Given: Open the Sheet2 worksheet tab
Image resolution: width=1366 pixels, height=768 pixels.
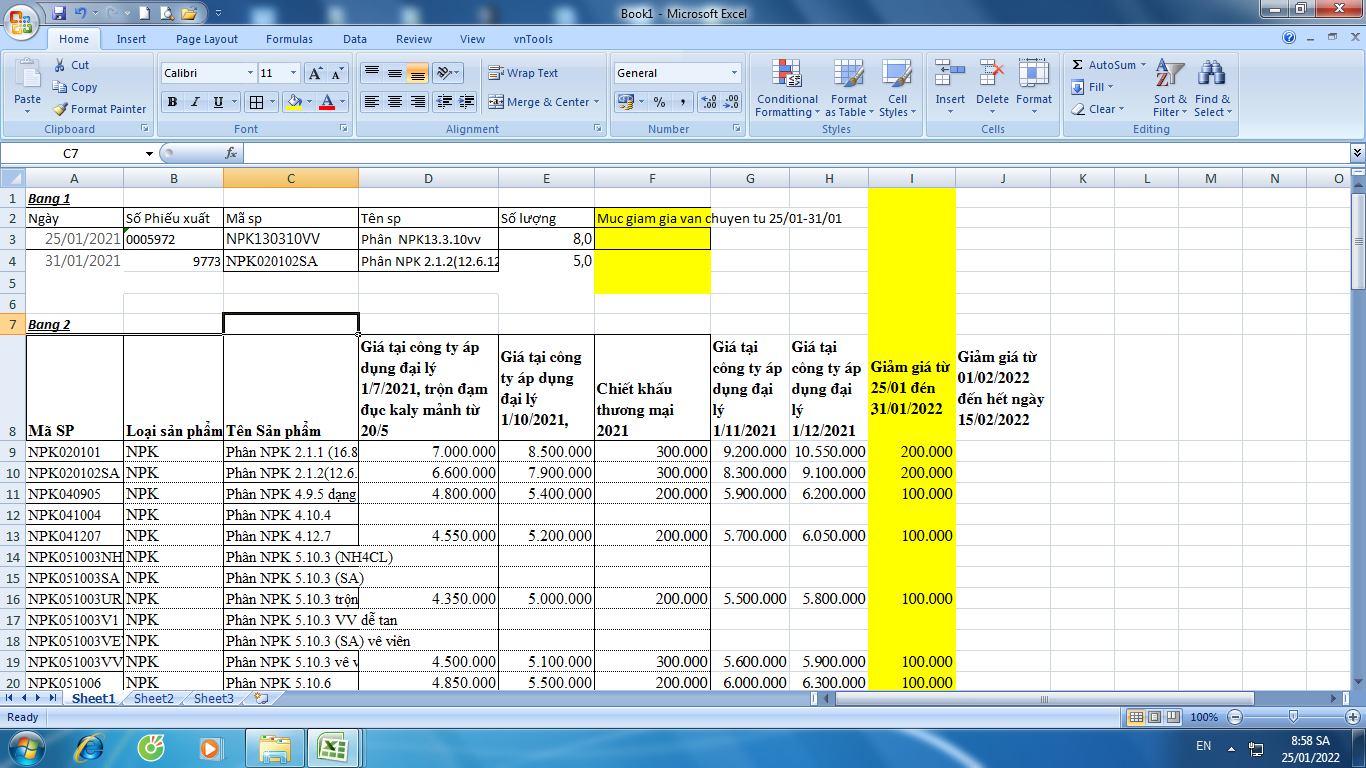Looking at the screenshot, I should (154, 699).
